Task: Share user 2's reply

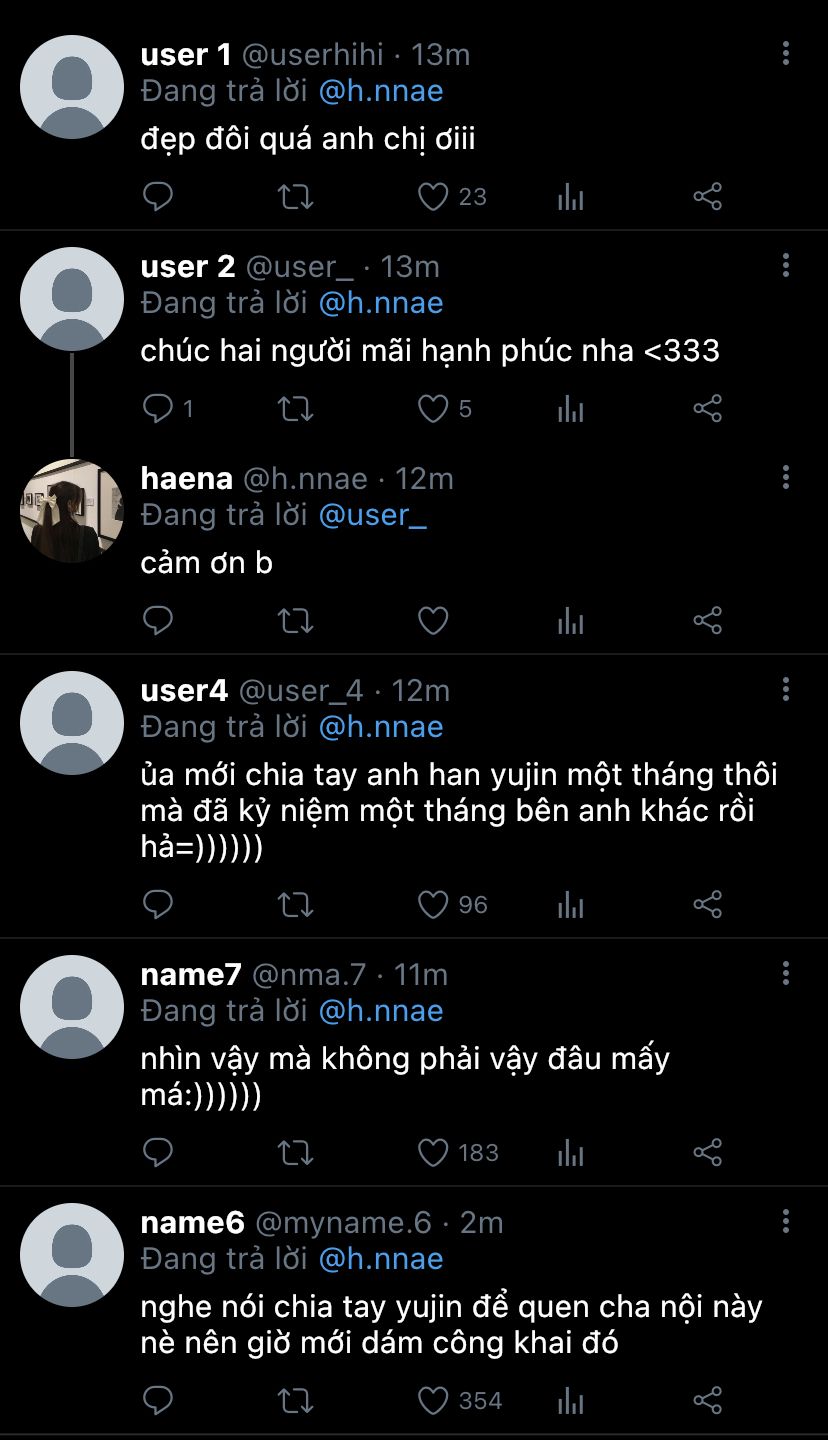Action: [707, 409]
